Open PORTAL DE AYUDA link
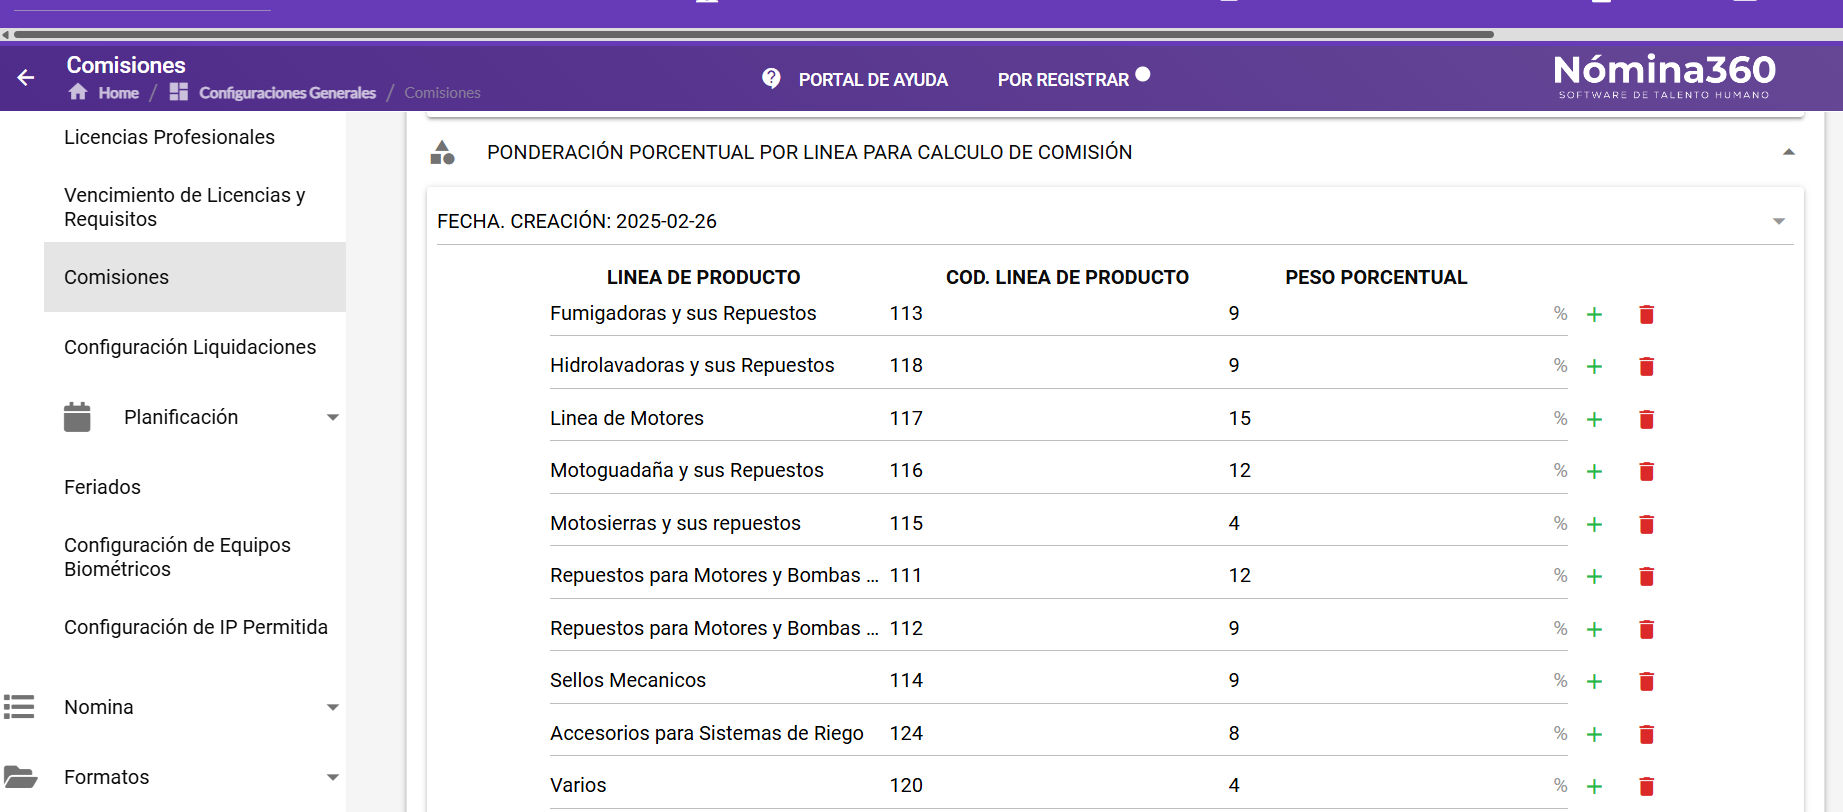The width and height of the screenshot is (1843, 812). (873, 80)
